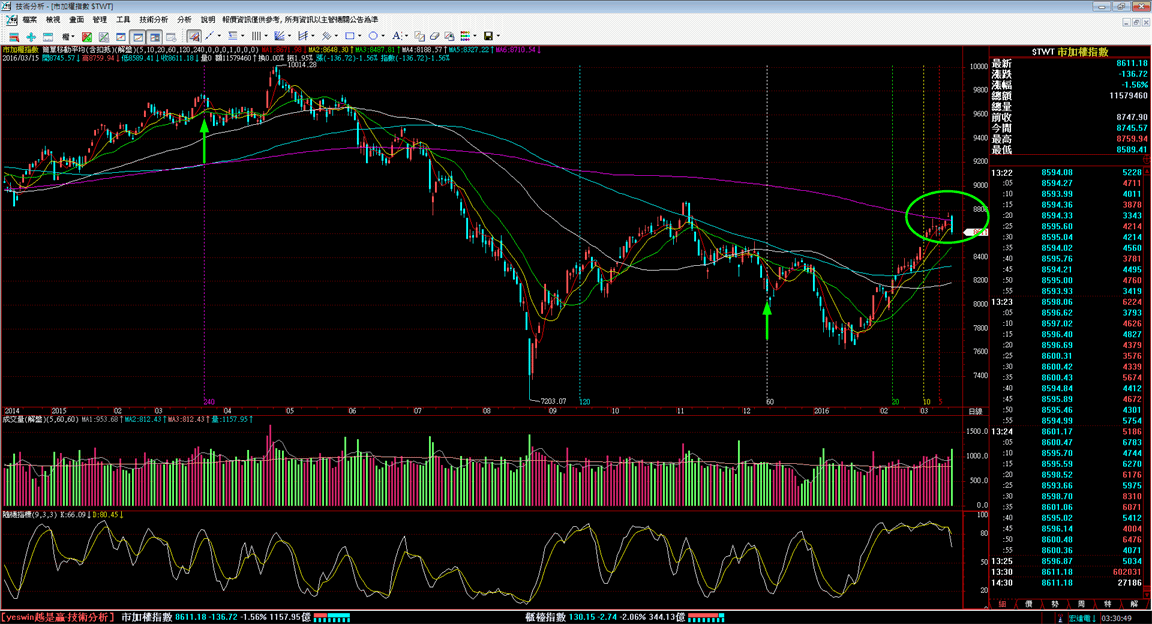Click the erase-all drawings icon
This screenshot has height=624, width=1152.
(x=449, y=36)
